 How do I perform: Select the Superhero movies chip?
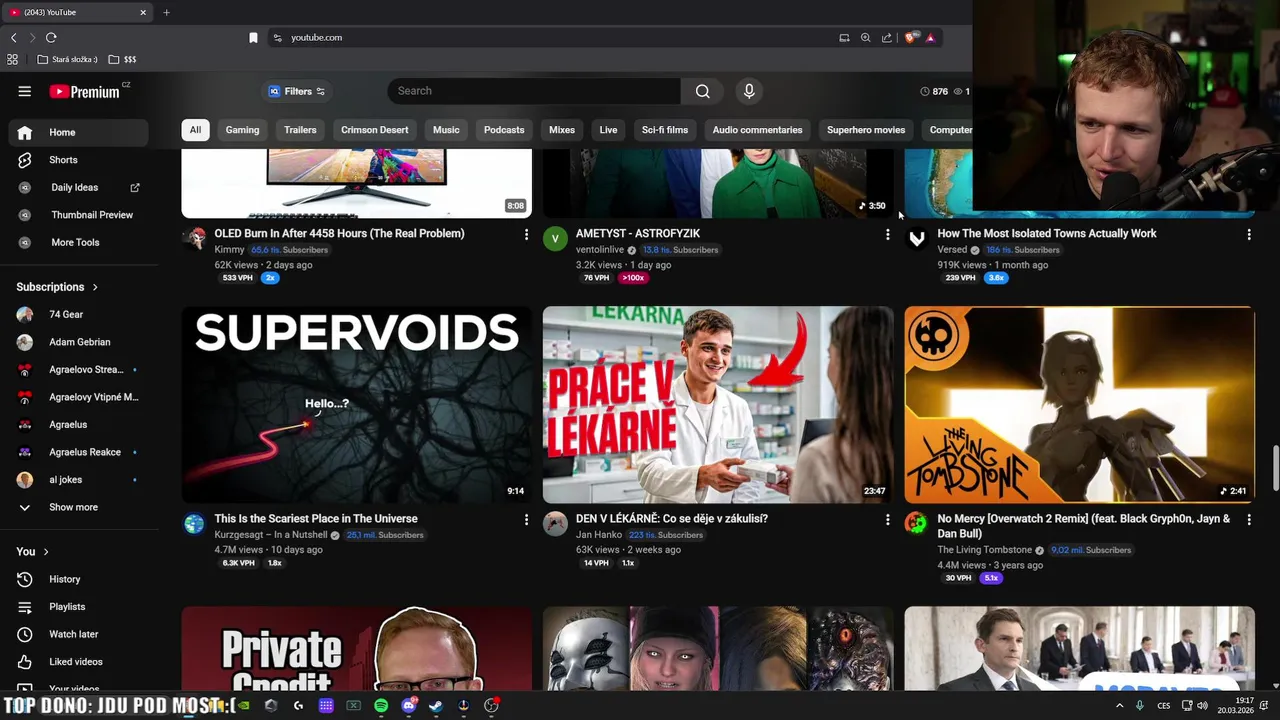[x=866, y=130]
